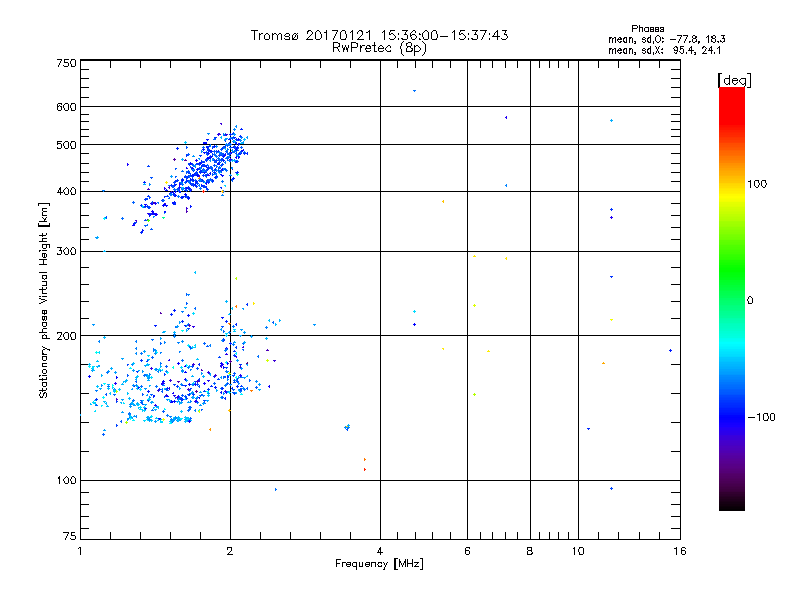Click colorbar tick label '0'
Screen dimensions: 800x600
pyautogui.click(x=750, y=301)
